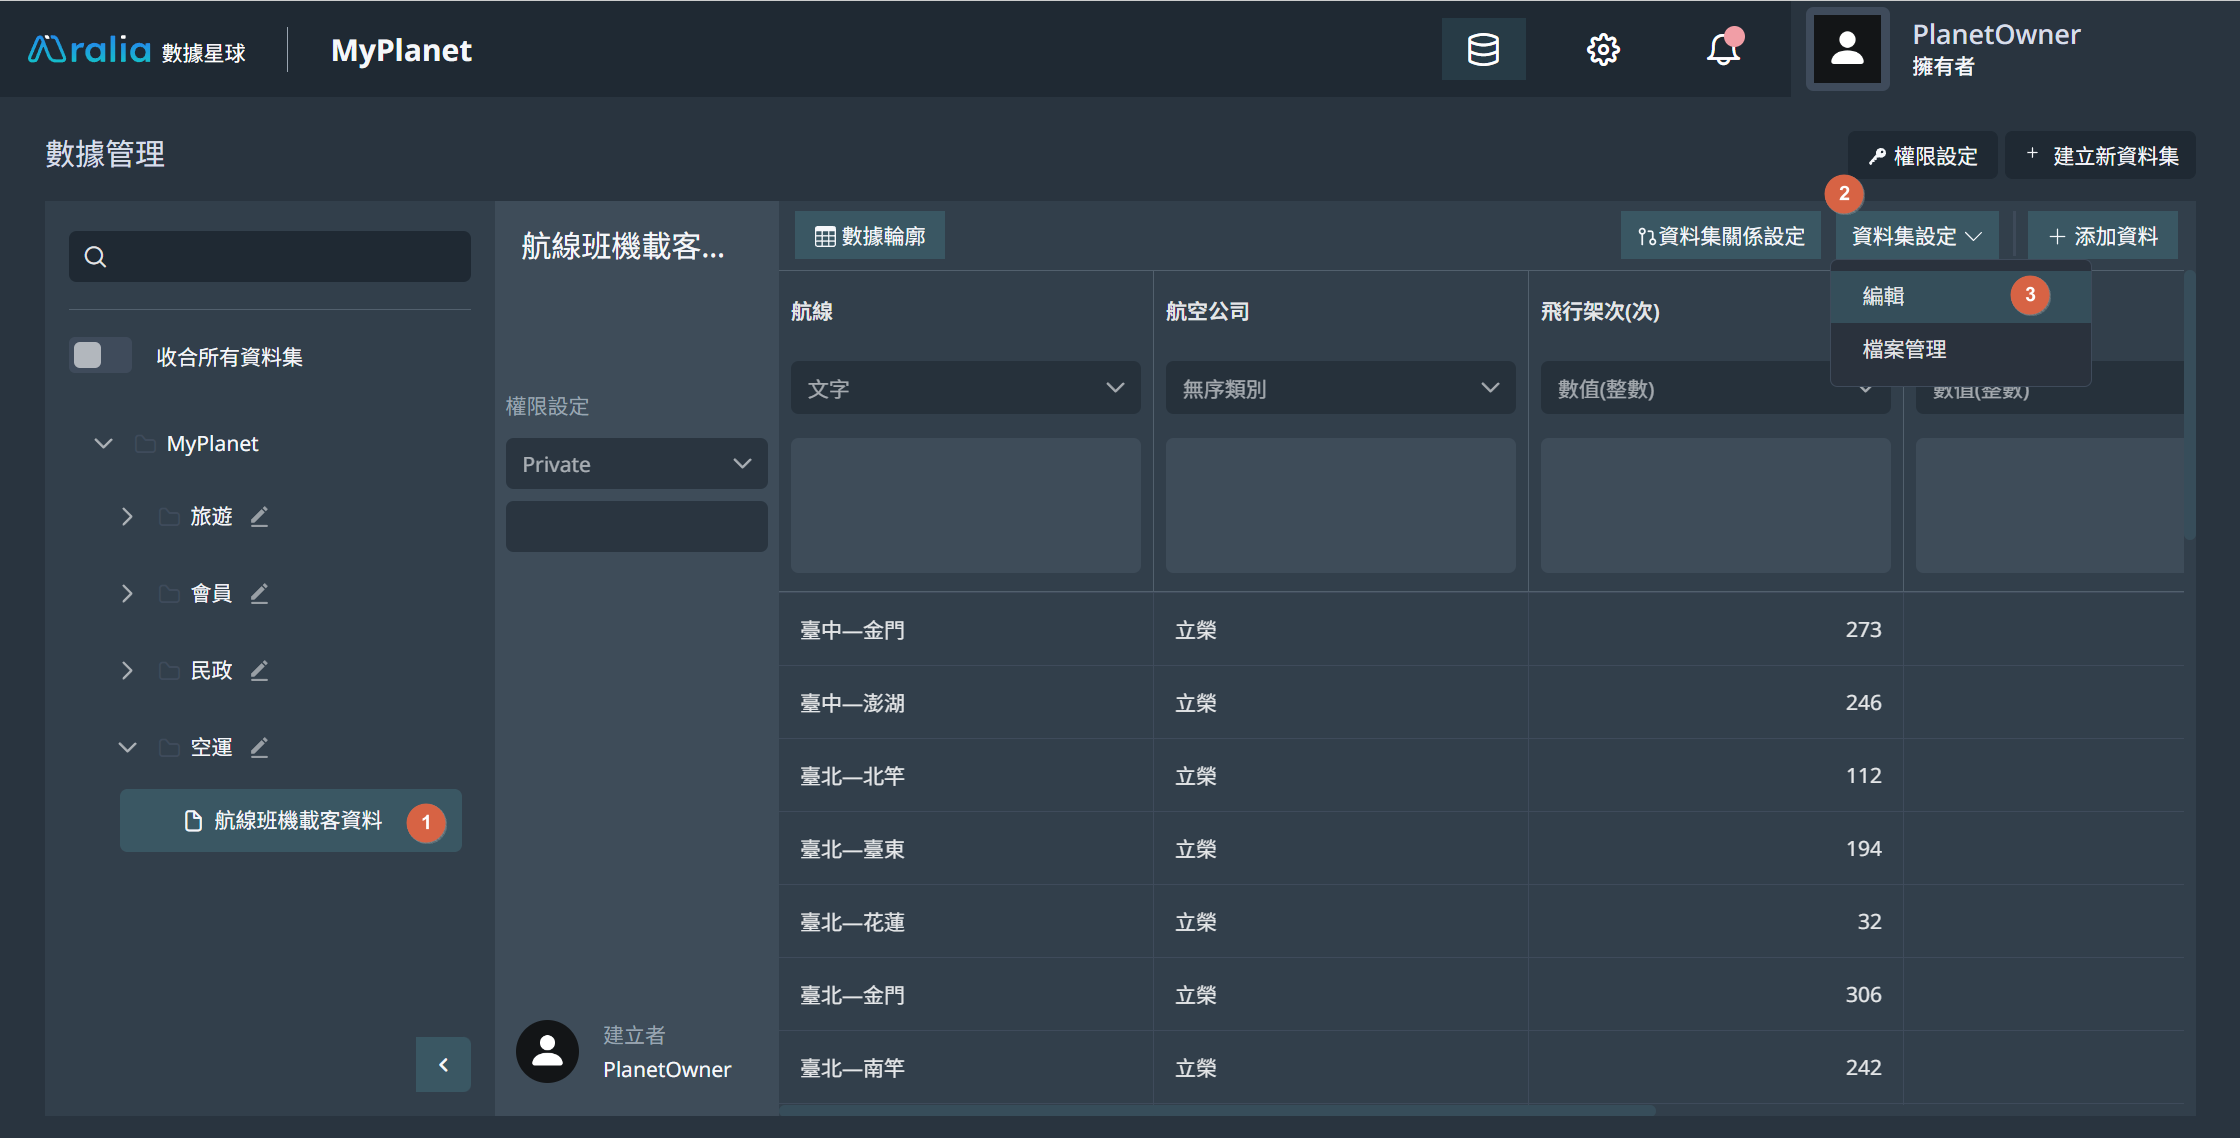Click the 臺中—澎湖 cell
The width and height of the screenshot is (2240, 1138).
click(x=965, y=703)
